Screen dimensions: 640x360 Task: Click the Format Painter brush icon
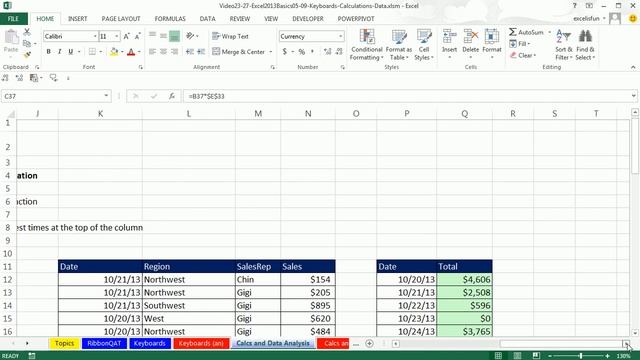27,54
